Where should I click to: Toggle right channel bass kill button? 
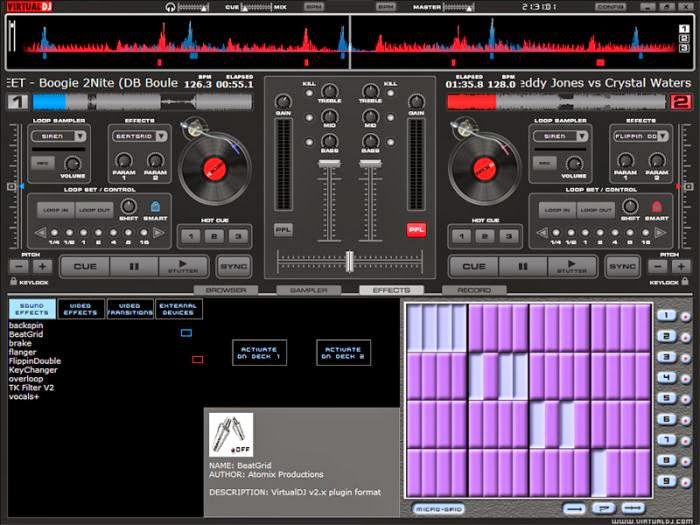pos(390,142)
